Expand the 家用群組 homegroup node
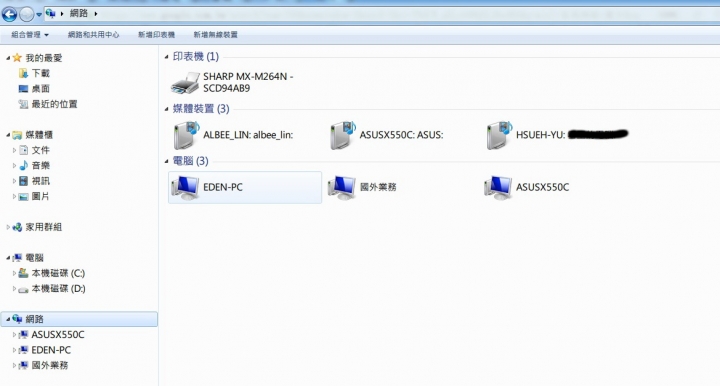This screenshot has height=386, width=720. [x=8, y=227]
